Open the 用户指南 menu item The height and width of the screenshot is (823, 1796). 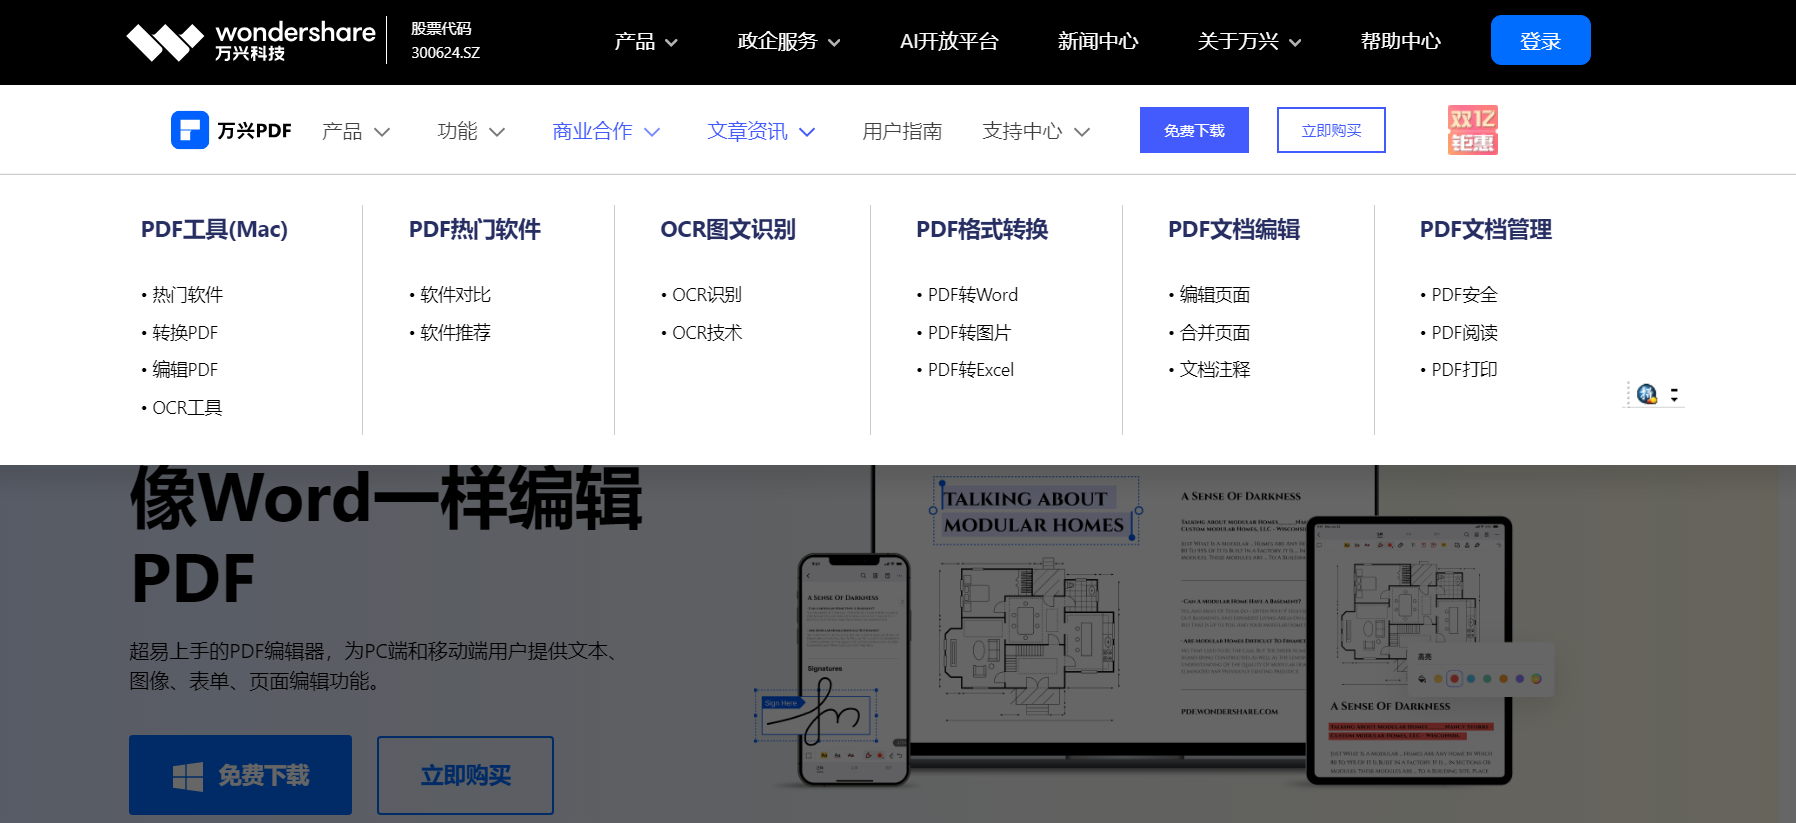[902, 131]
